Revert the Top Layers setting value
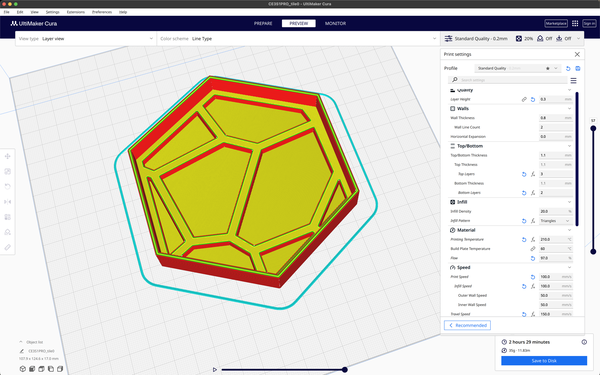The width and height of the screenshot is (600, 375). pyautogui.click(x=524, y=174)
